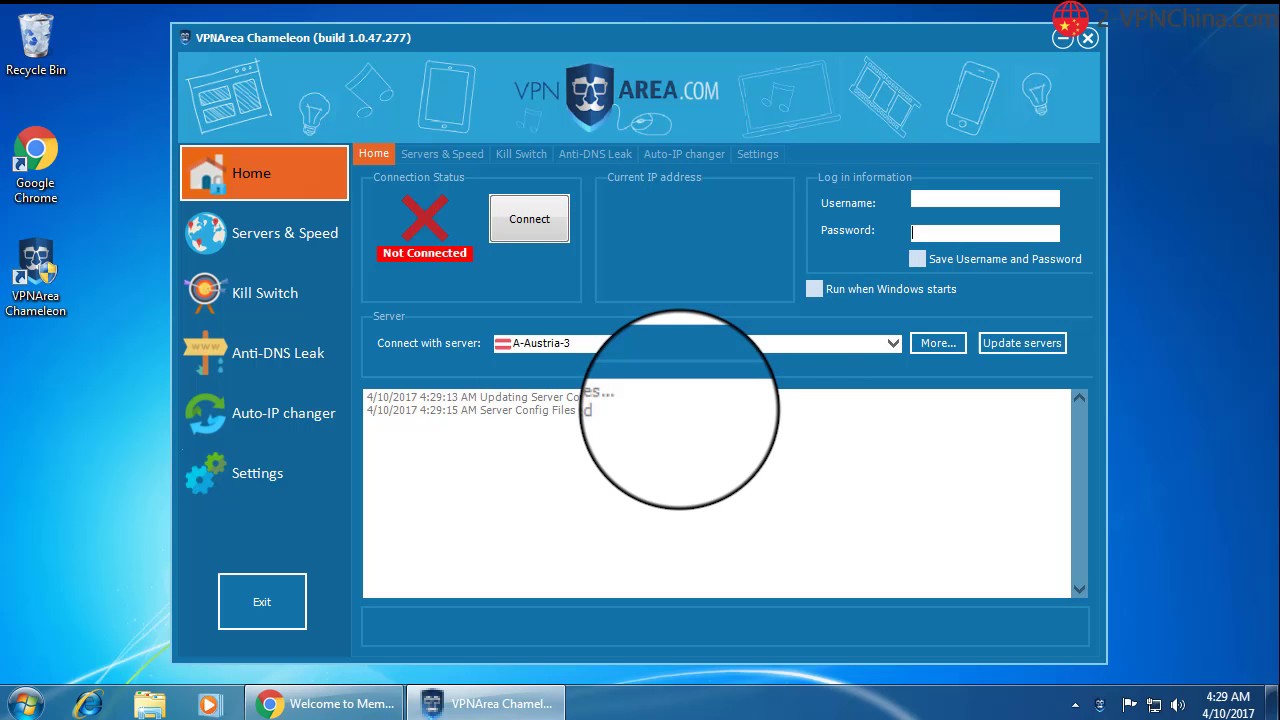Click log scroll up arrow
The width and height of the screenshot is (1280, 720).
pos(1079,398)
